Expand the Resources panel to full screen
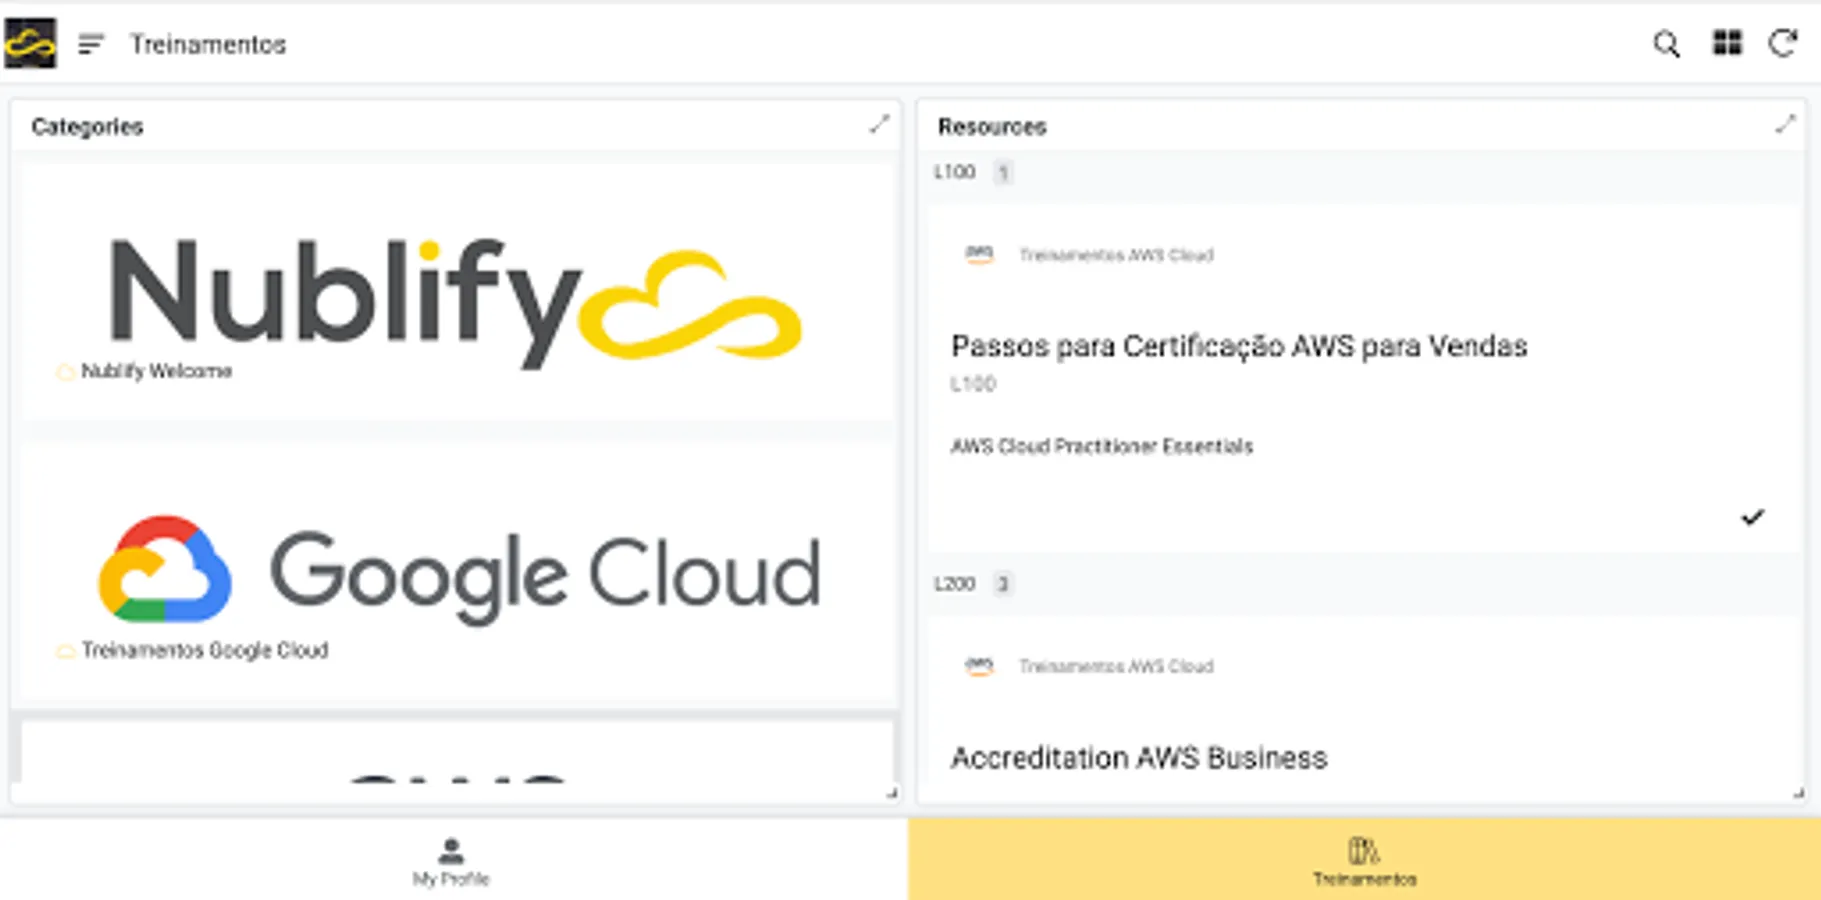The width and height of the screenshot is (1821, 900). [x=1785, y=125]
